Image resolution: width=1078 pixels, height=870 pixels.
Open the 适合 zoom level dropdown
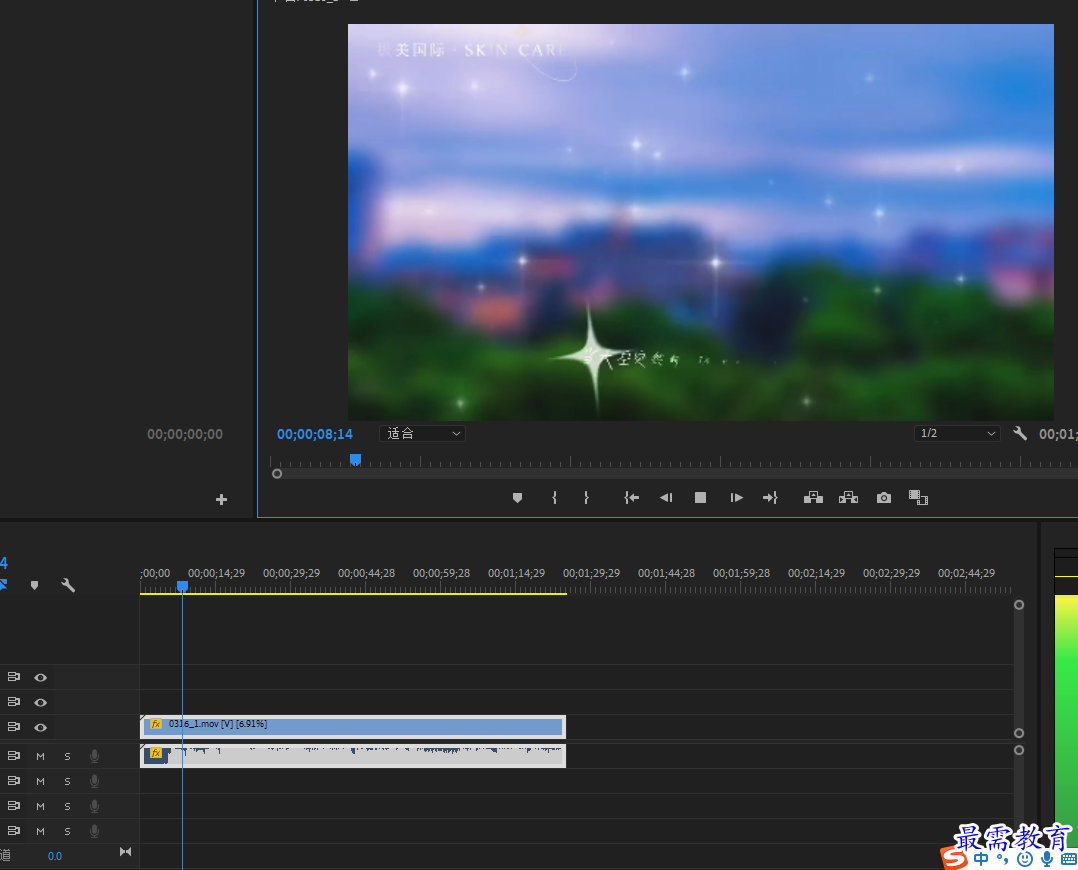[x=422, y=433]
